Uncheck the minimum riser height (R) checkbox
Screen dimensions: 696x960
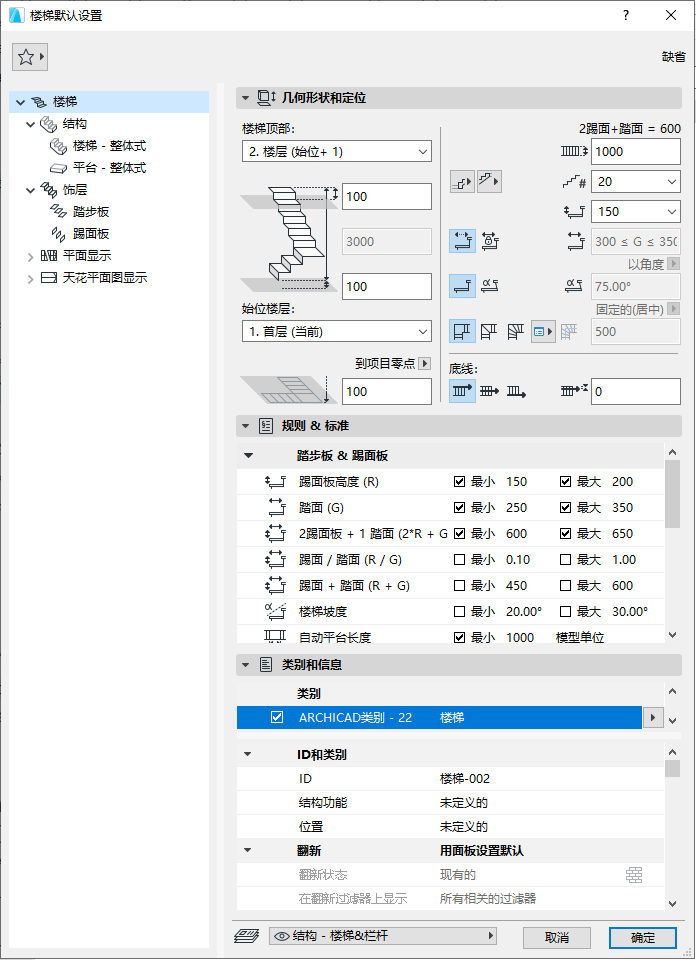pos(460,482)
